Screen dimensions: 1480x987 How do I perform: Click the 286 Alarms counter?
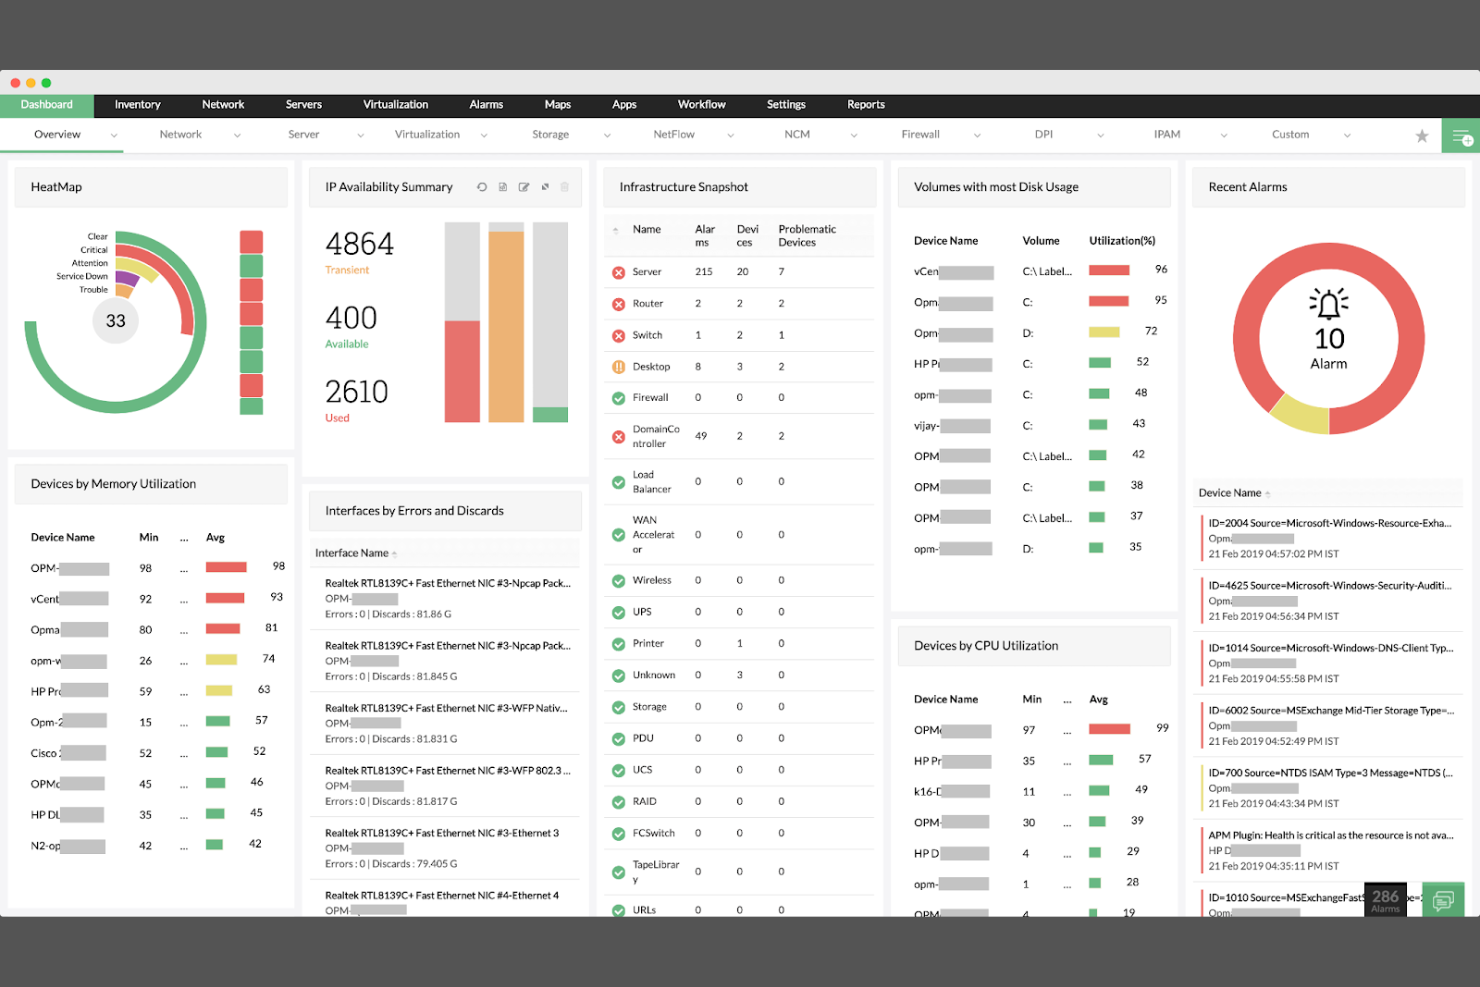coord(1384,899)
